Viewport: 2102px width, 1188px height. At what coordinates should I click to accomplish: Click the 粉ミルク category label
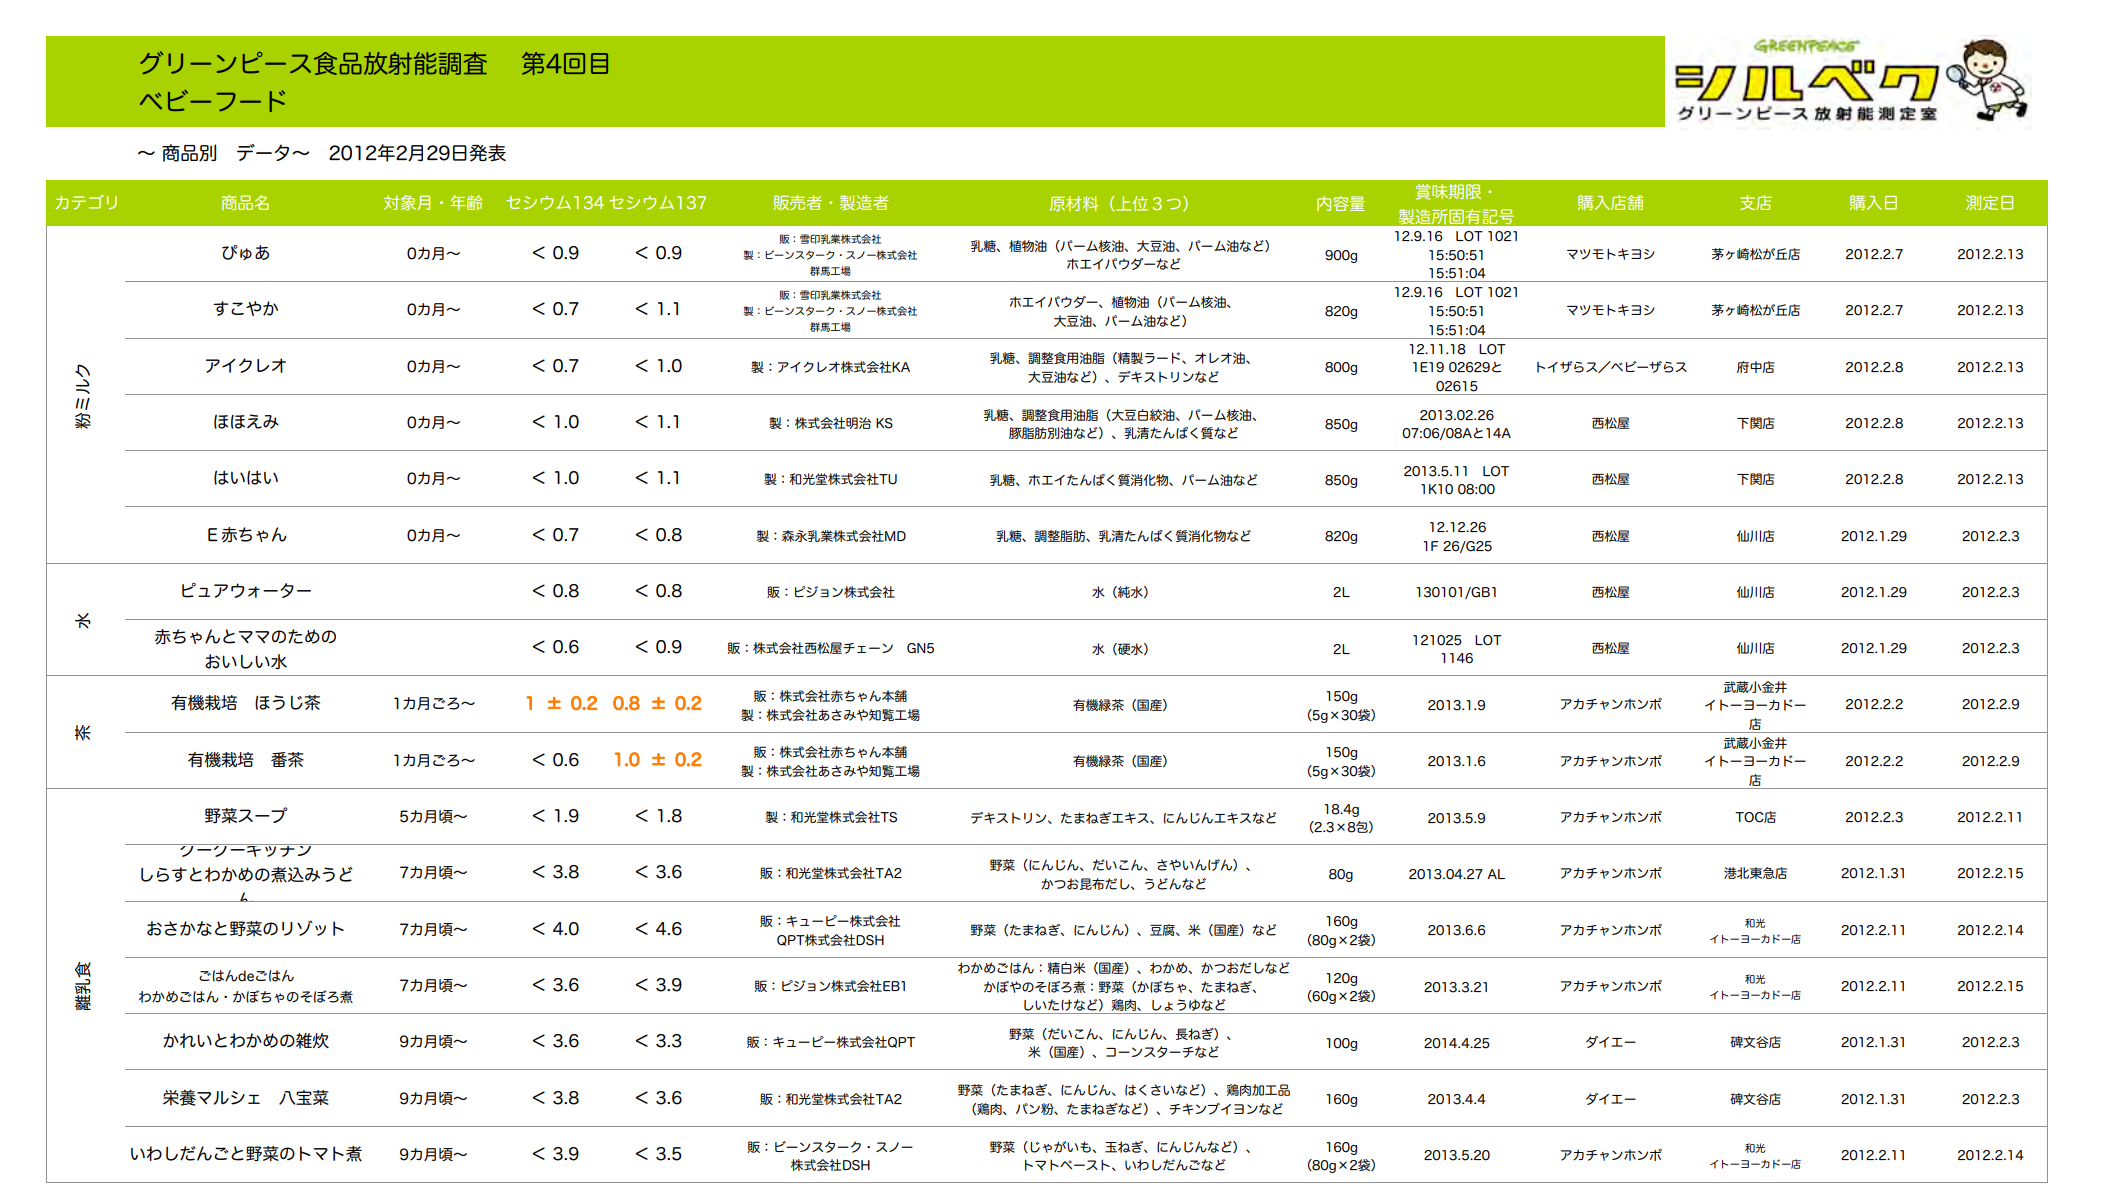[x=83, y=396]
